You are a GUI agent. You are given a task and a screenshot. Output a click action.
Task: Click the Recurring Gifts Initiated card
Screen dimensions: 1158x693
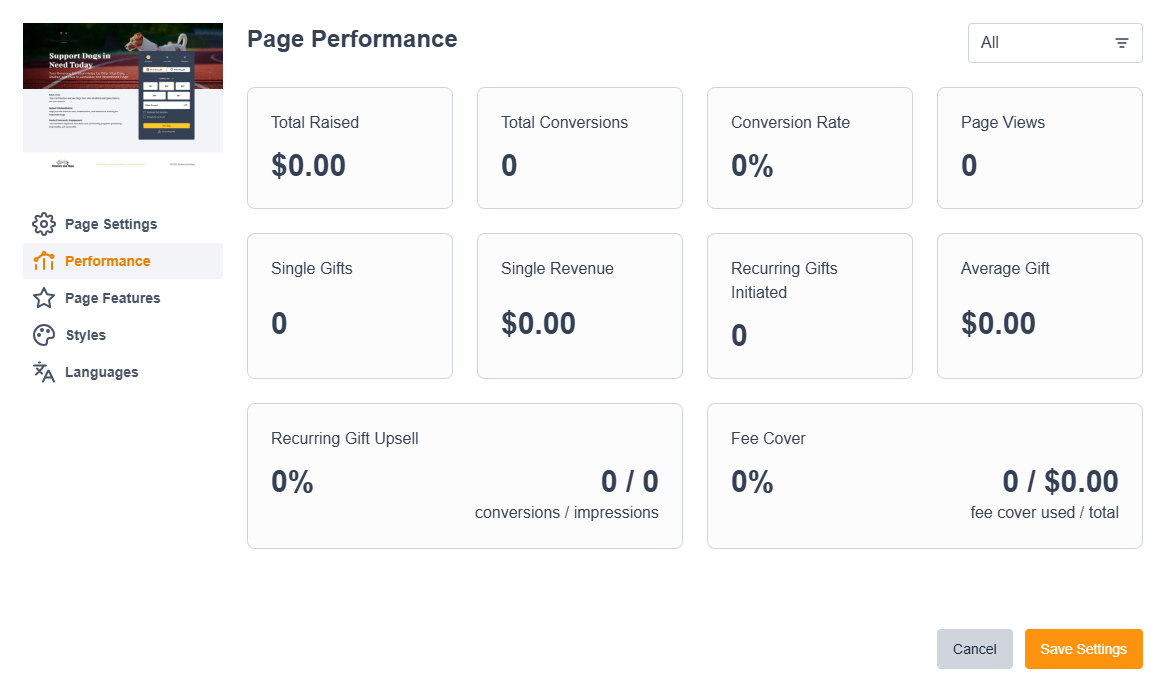click(809, 305)
